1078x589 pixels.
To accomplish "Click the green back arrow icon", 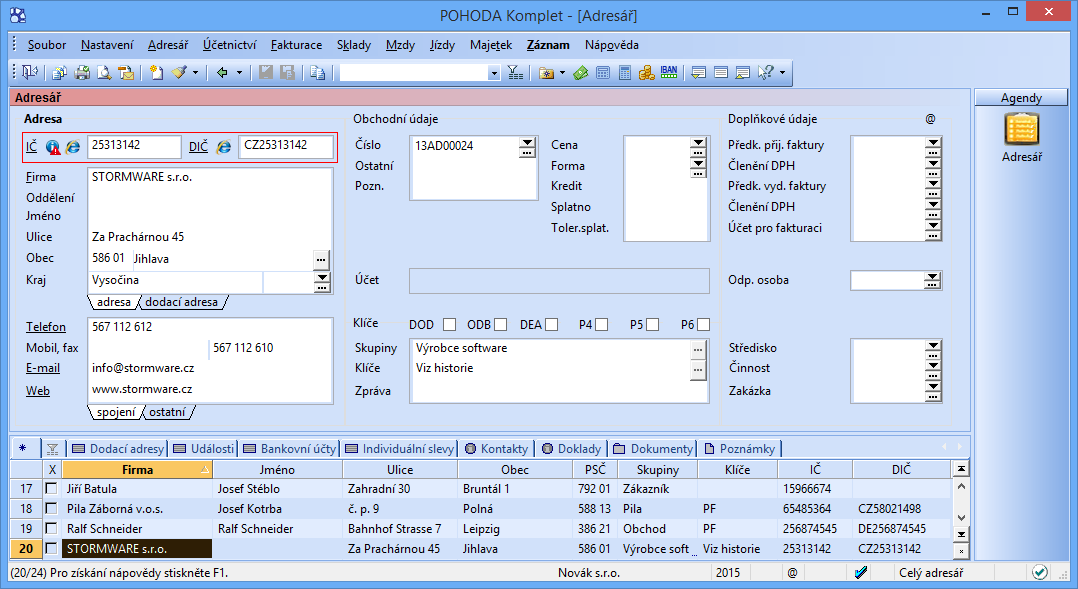I will pos(222,72).
